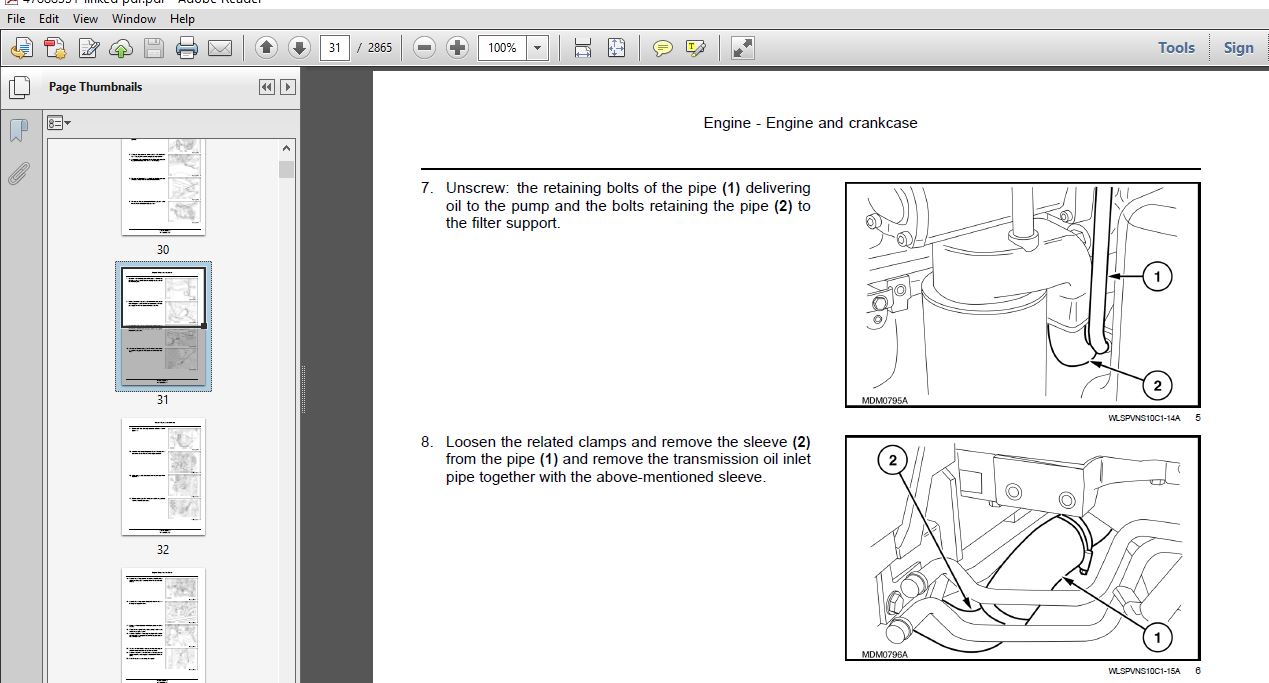This screenshot has height=683, width=1269.
Task: Click the Page Thumbnails panel title
Action: tap(95, 87)
